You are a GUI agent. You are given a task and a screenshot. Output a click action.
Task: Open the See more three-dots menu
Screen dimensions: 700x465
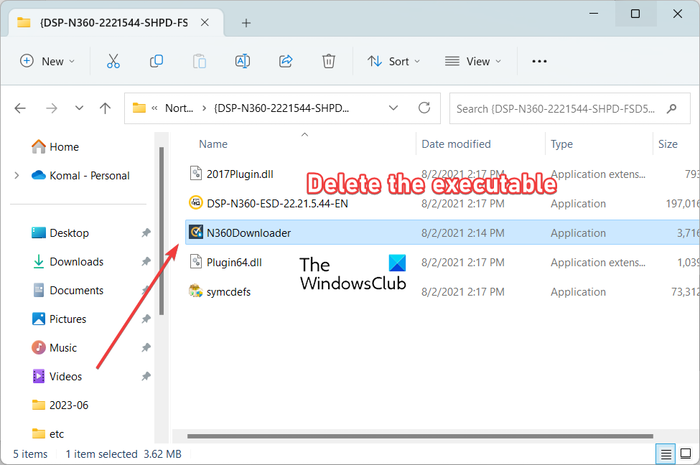[539, 61]
